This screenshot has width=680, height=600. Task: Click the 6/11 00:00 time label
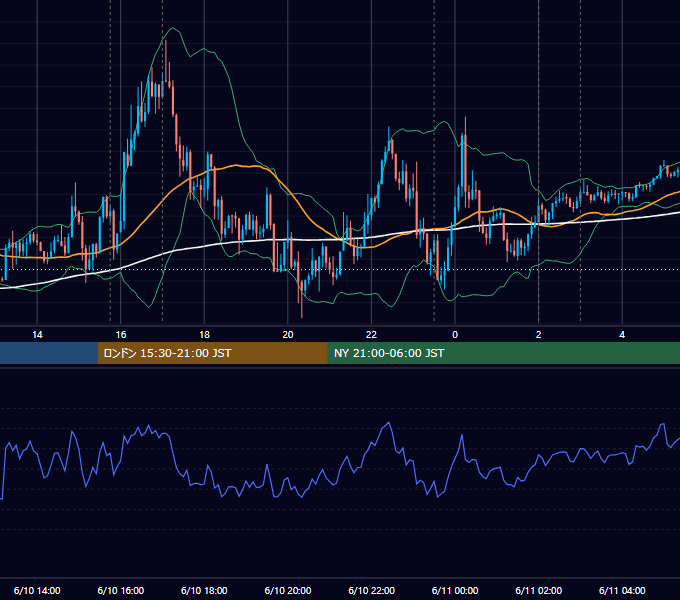(x=455, y=590)
